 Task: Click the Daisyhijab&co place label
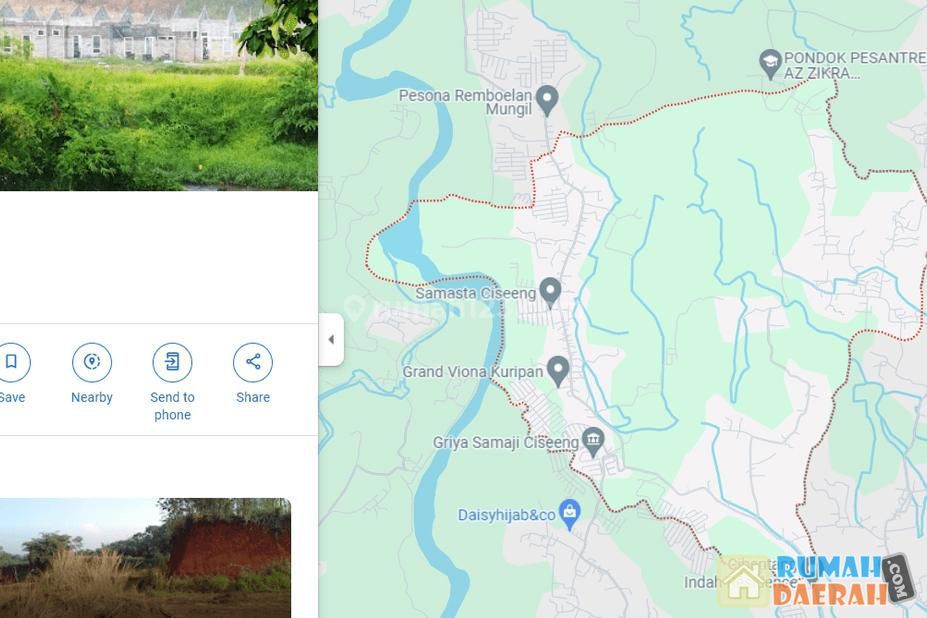coord(506,515)
